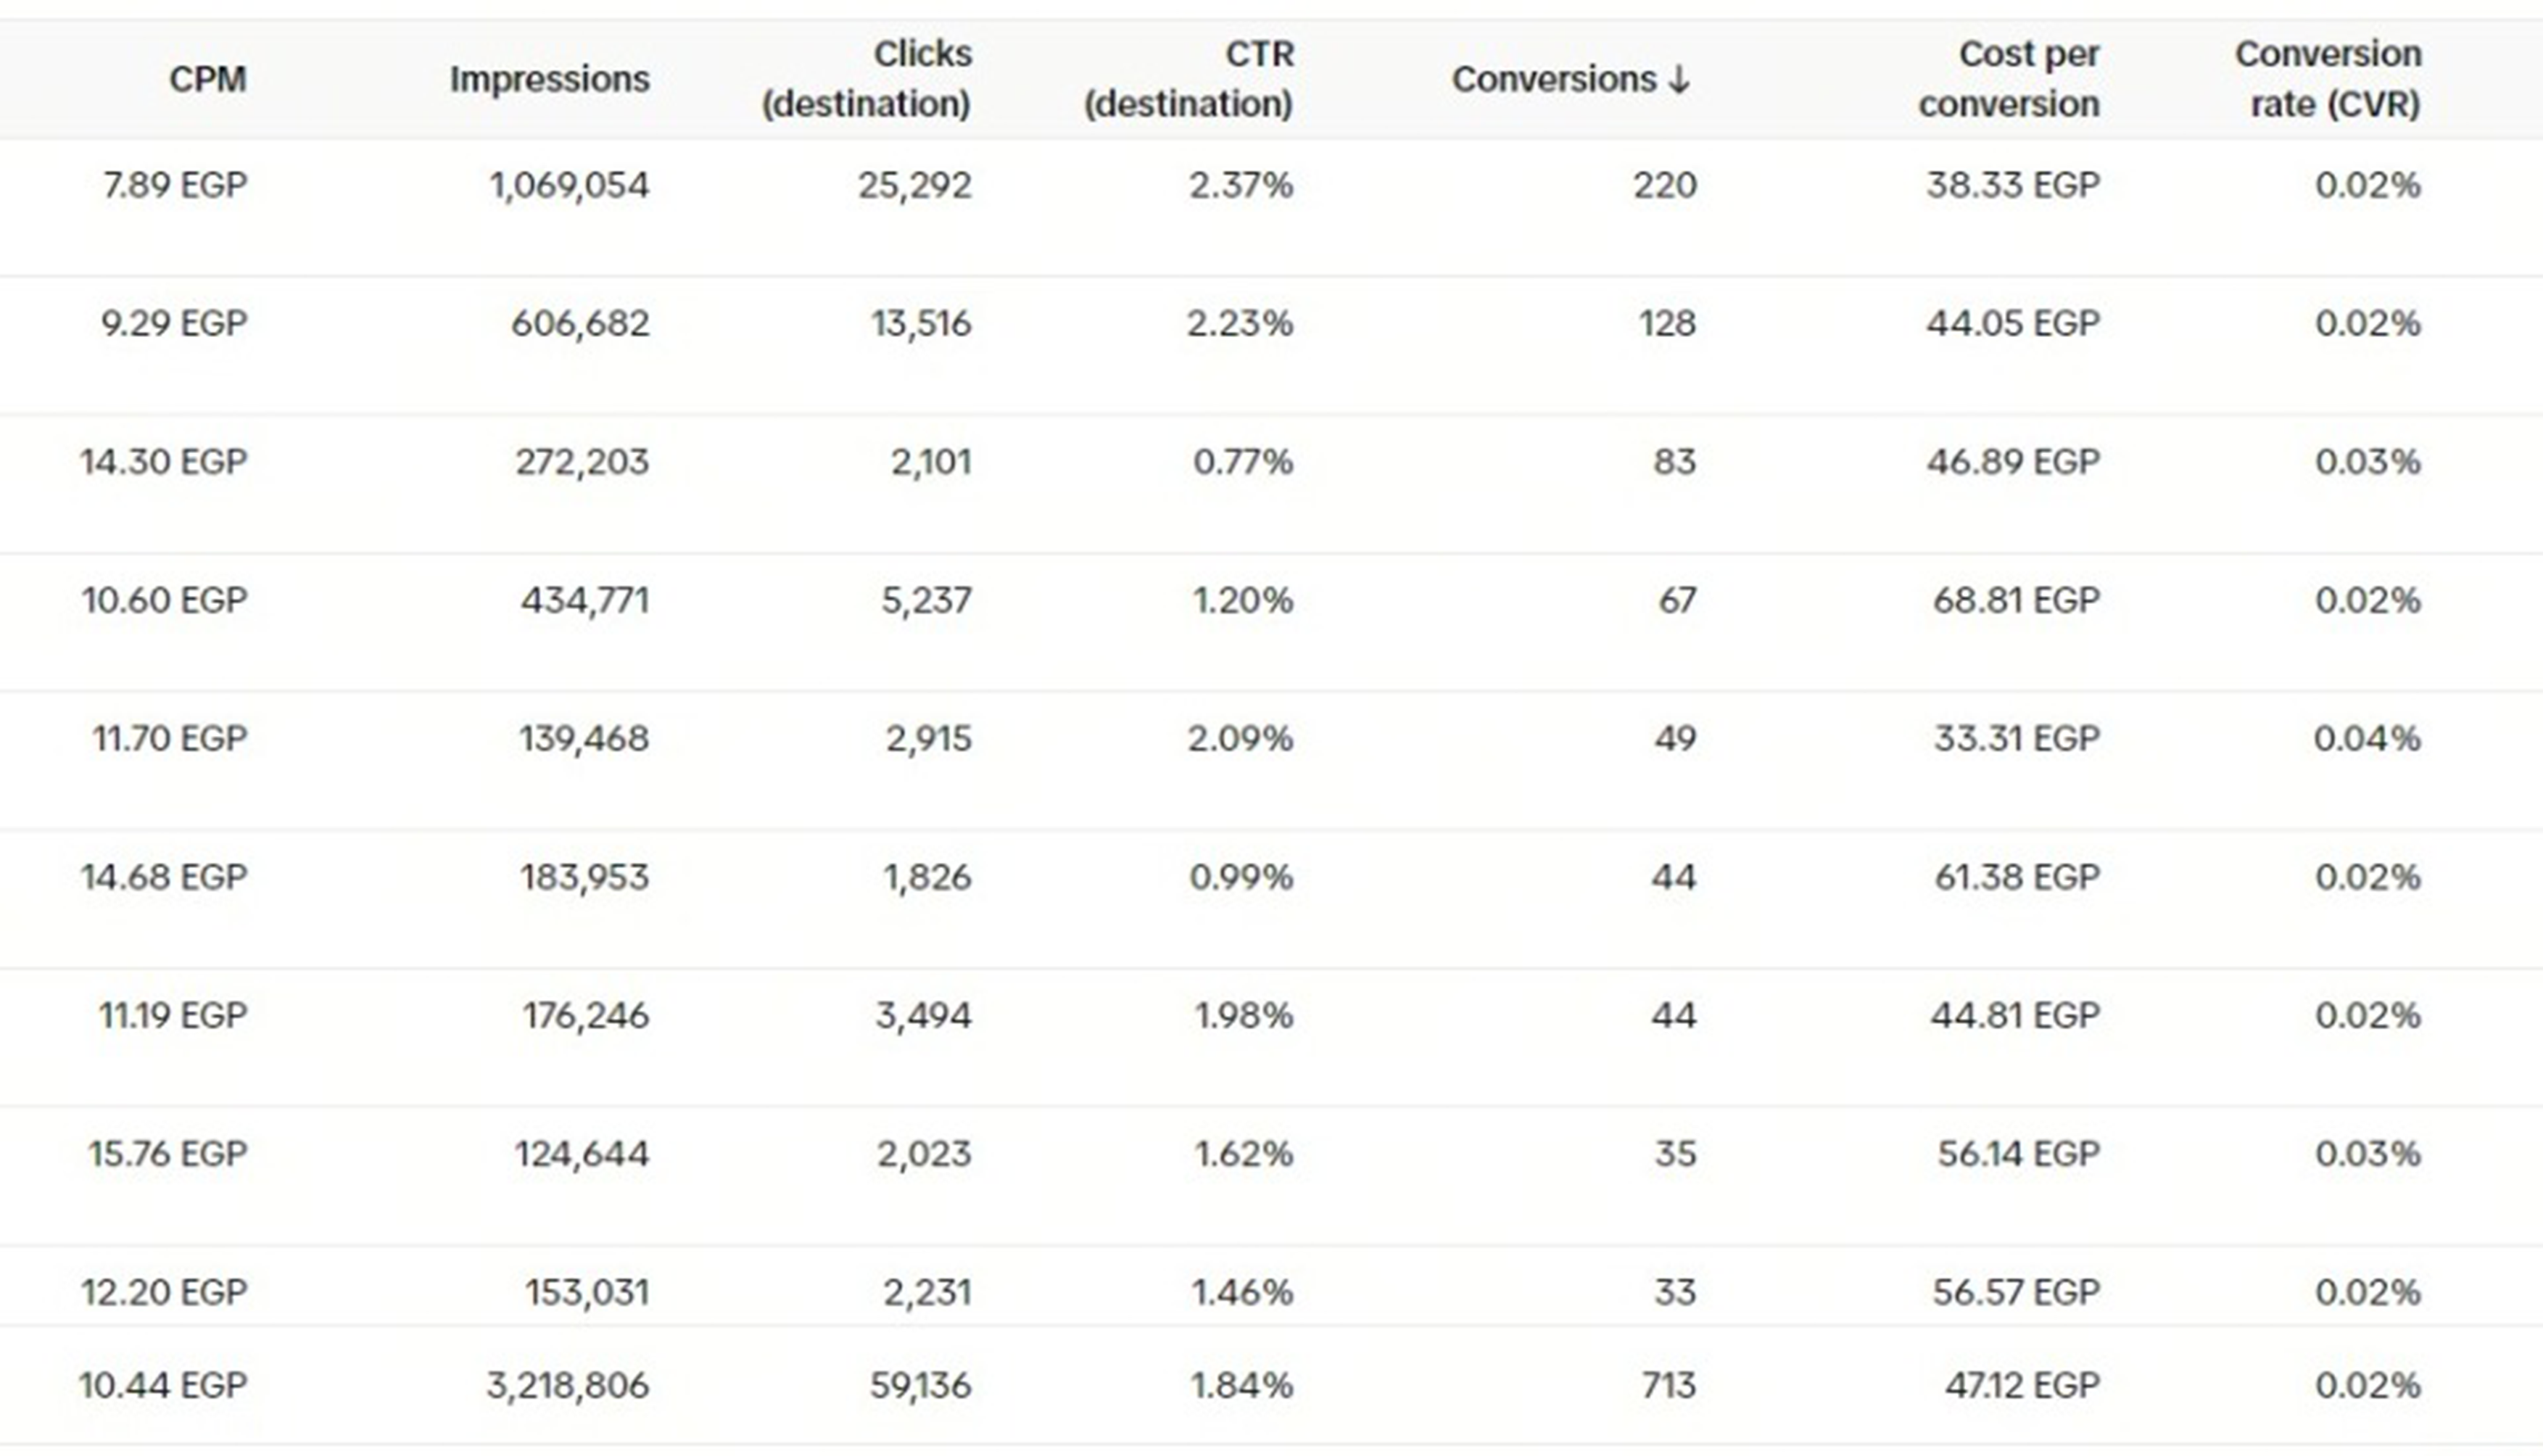Sort by Impressions column header
Image resolution: width=2543 pixels, height=1456 pixels.
coord(549,79)
